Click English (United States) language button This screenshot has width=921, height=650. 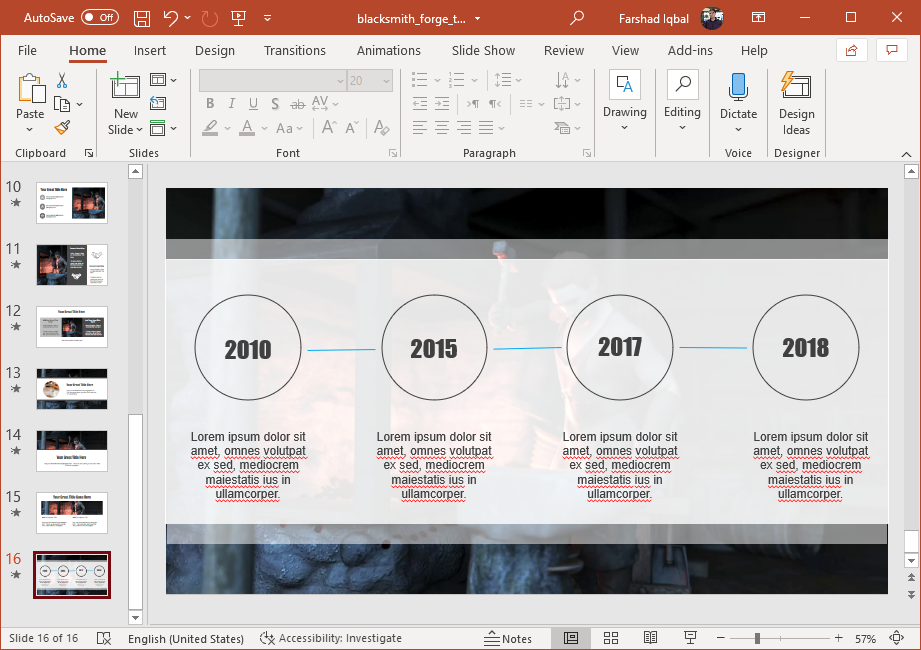185,638
